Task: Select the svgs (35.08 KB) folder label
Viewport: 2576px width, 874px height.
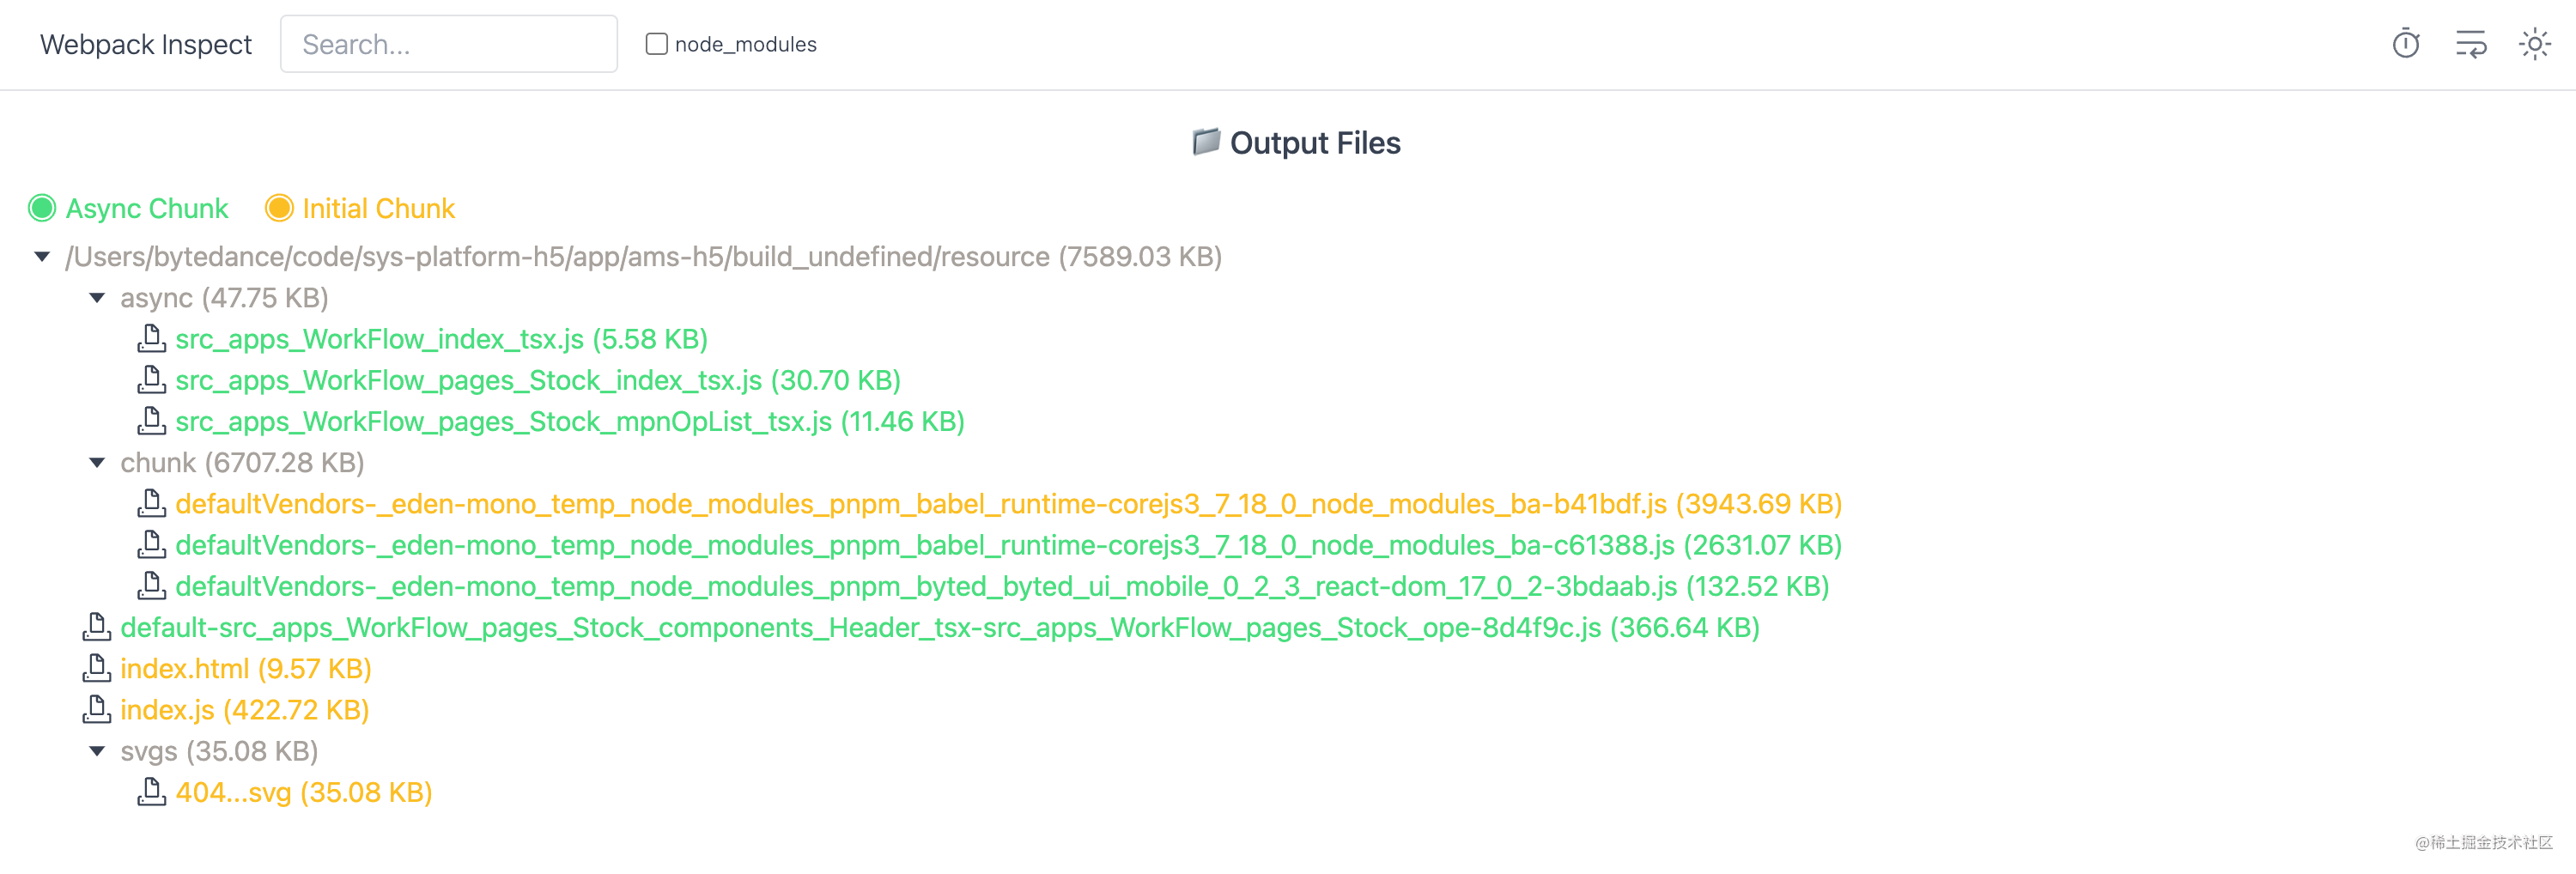Action: tap(219, 751)
